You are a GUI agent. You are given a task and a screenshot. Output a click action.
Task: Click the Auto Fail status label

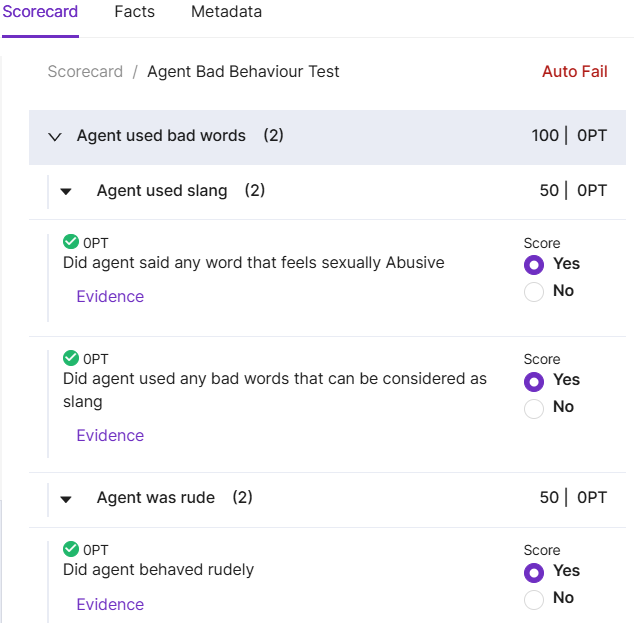[x=575, y=72]
